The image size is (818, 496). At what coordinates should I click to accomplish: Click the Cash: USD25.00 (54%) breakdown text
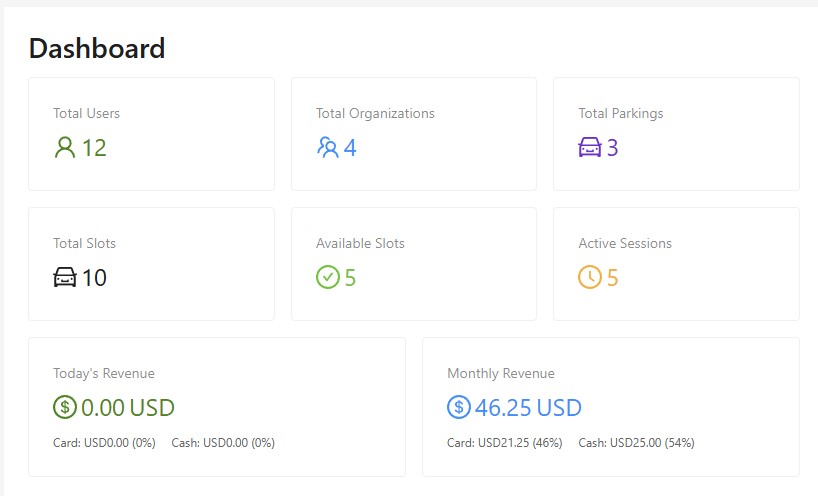636,443
